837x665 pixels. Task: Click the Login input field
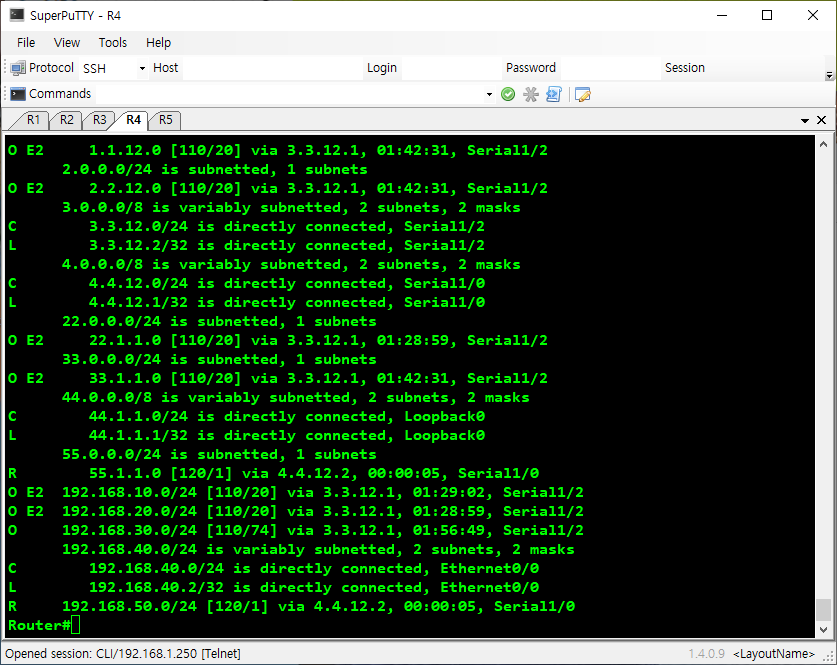(451, 68)
